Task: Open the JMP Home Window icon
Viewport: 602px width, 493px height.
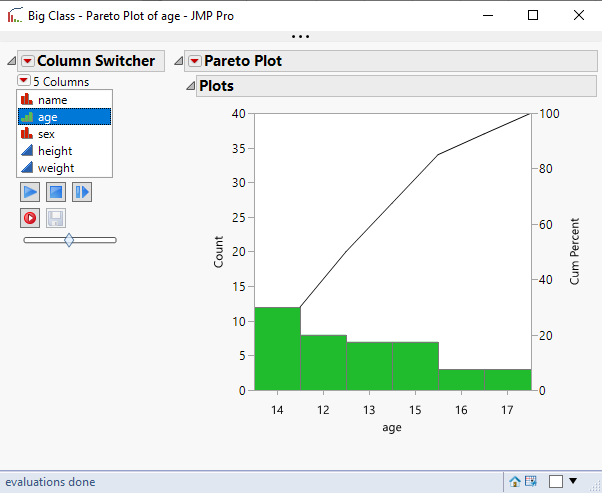Action: [515, 481]
